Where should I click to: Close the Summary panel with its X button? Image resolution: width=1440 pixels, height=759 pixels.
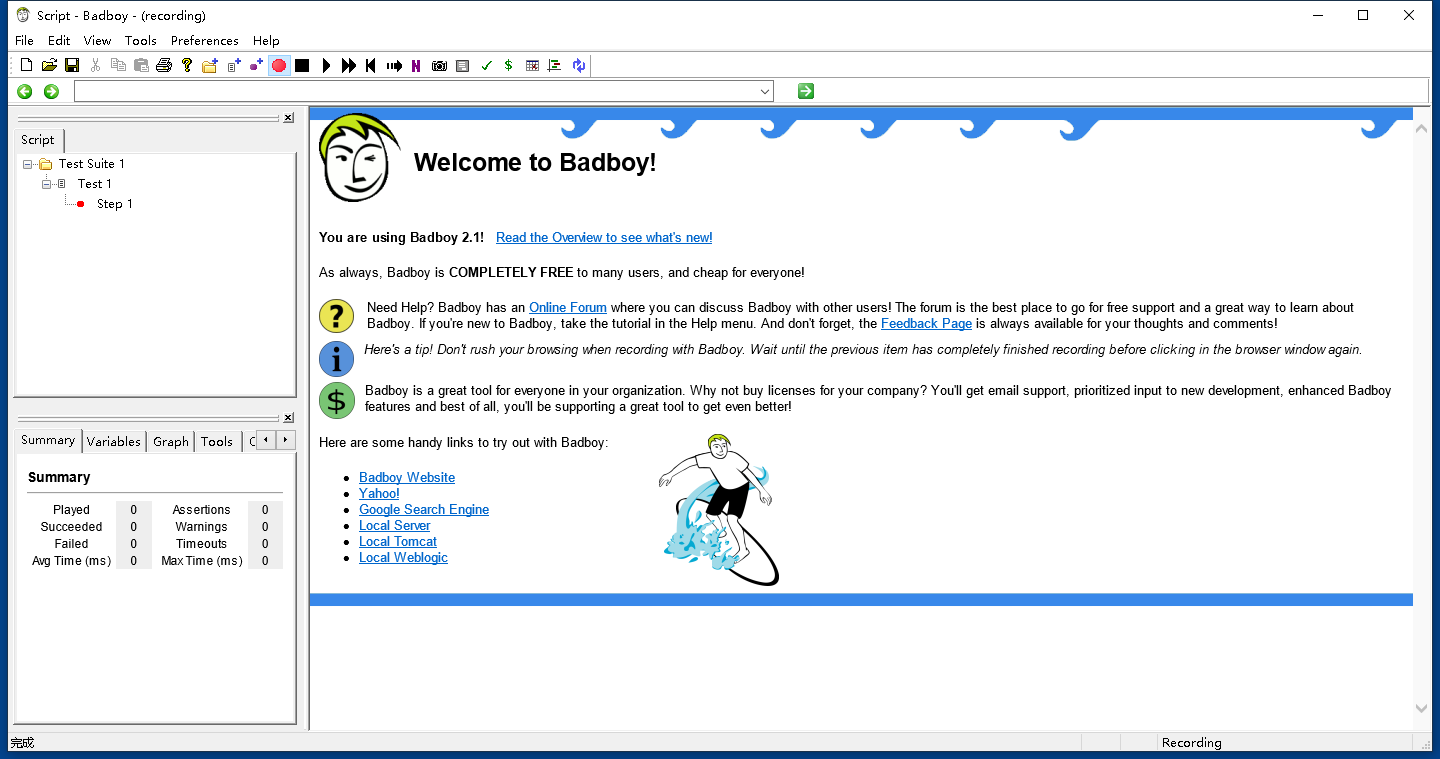tap(288, 418)
